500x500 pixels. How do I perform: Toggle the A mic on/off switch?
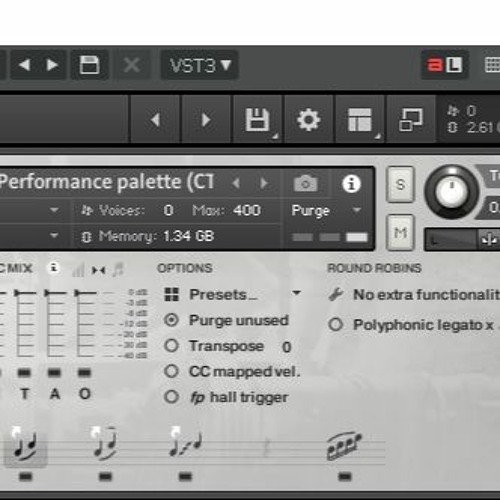[54, 372]
